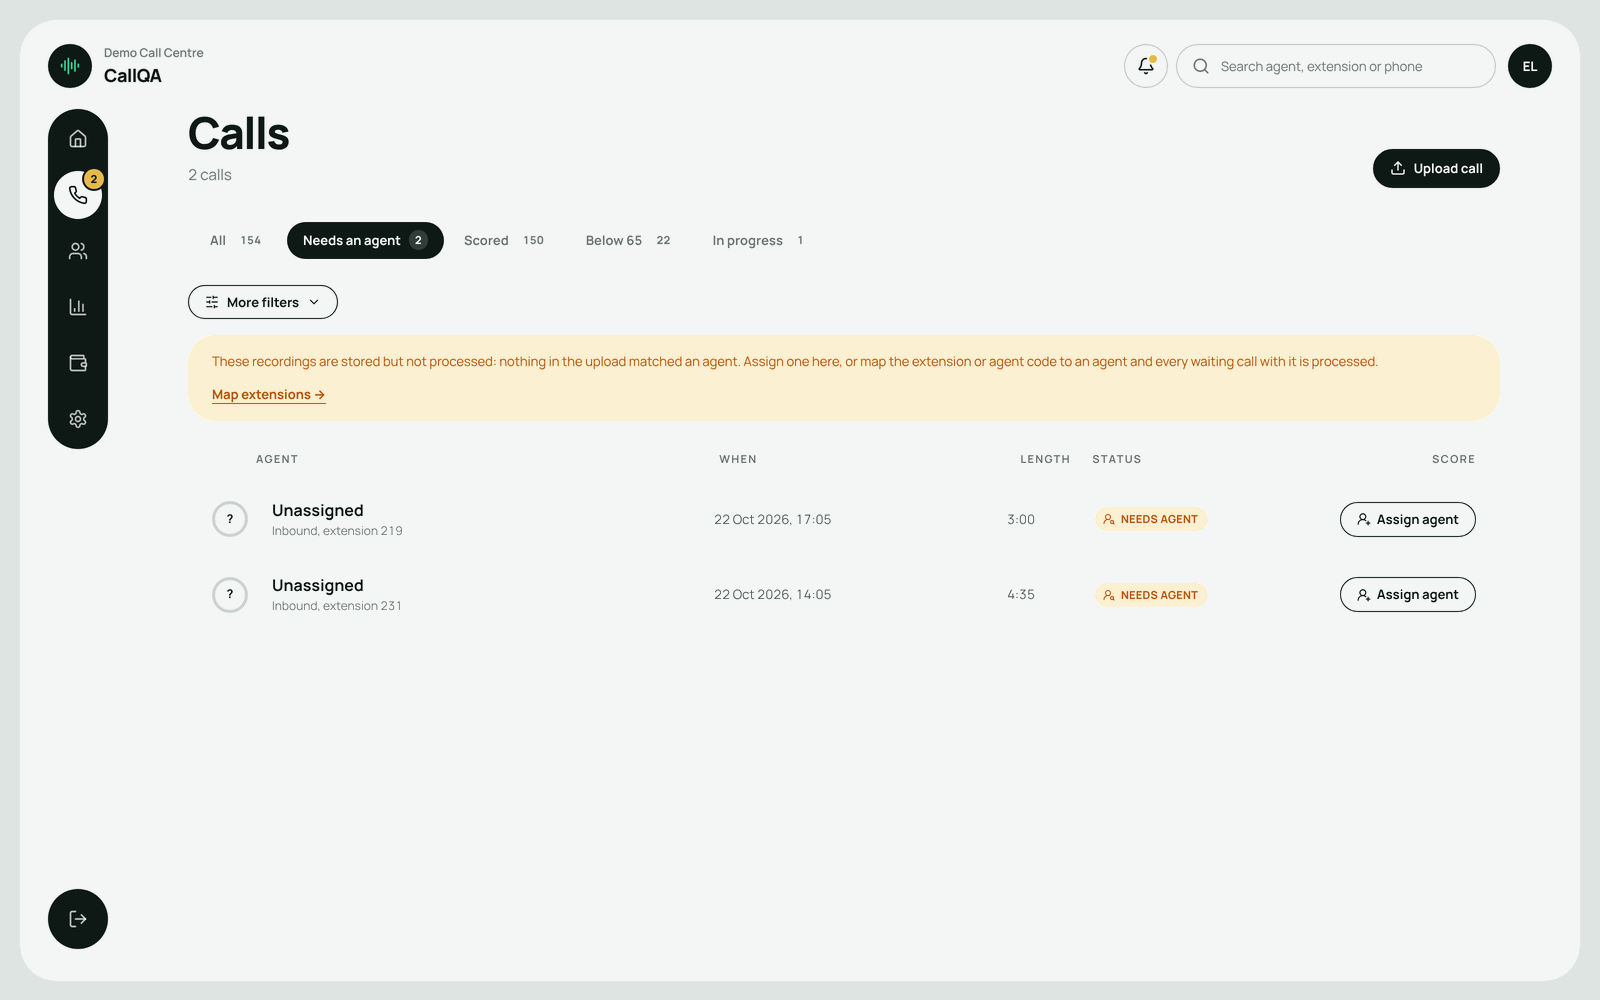Open the Home page from the sidebar
This screenshot has height=1000, width=1600.
pyautogui.click(x=78, y=139)
